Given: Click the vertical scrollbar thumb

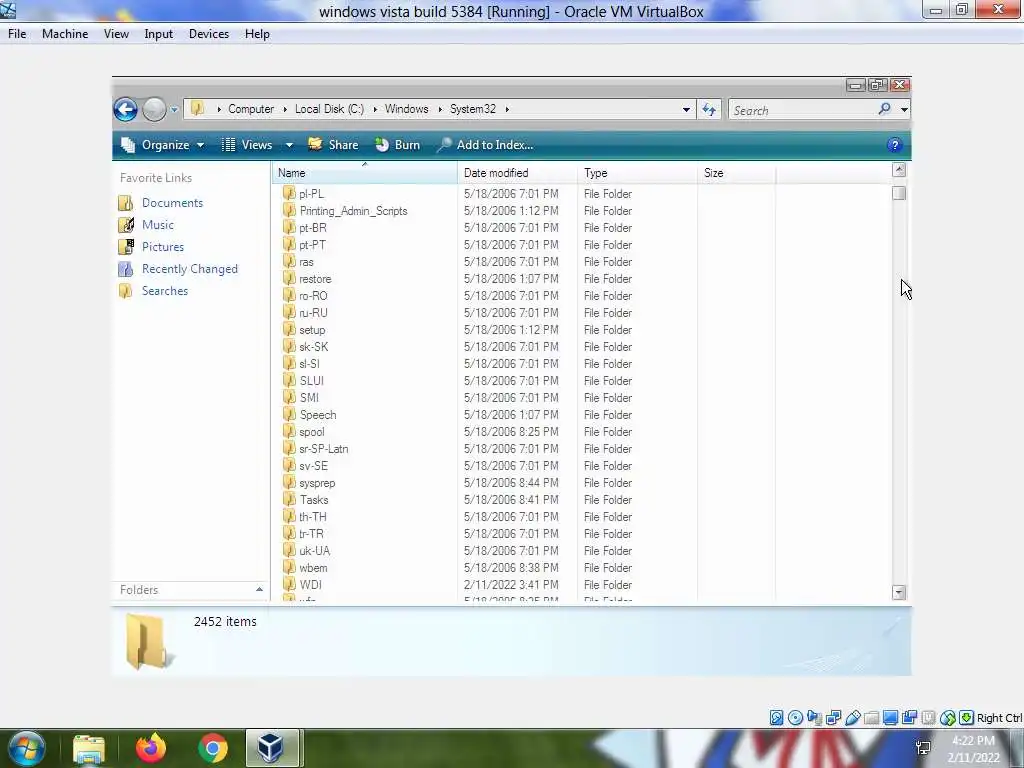Looking at the screenshot, I should pyautogui.click(x=899, y=193).
